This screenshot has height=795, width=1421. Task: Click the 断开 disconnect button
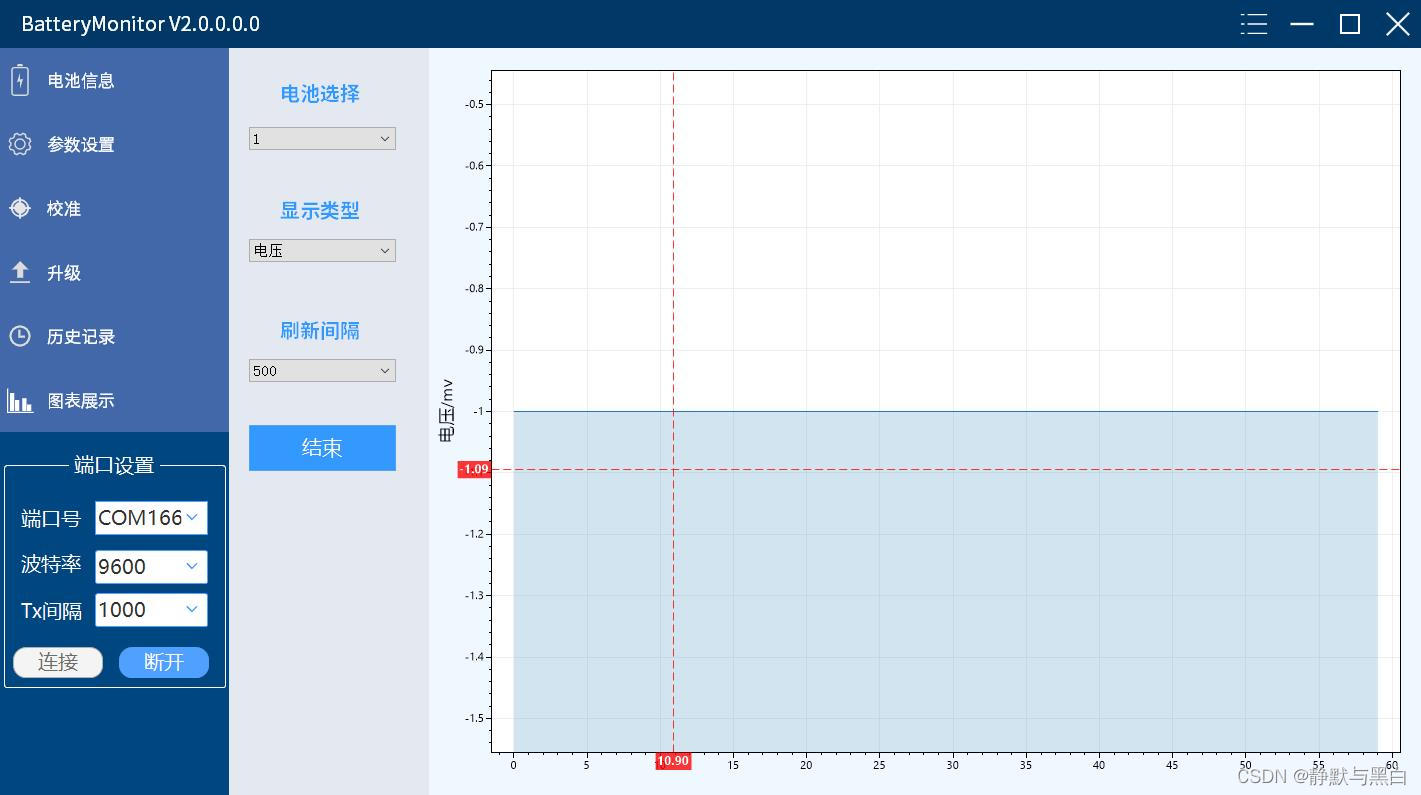point(164,662)
